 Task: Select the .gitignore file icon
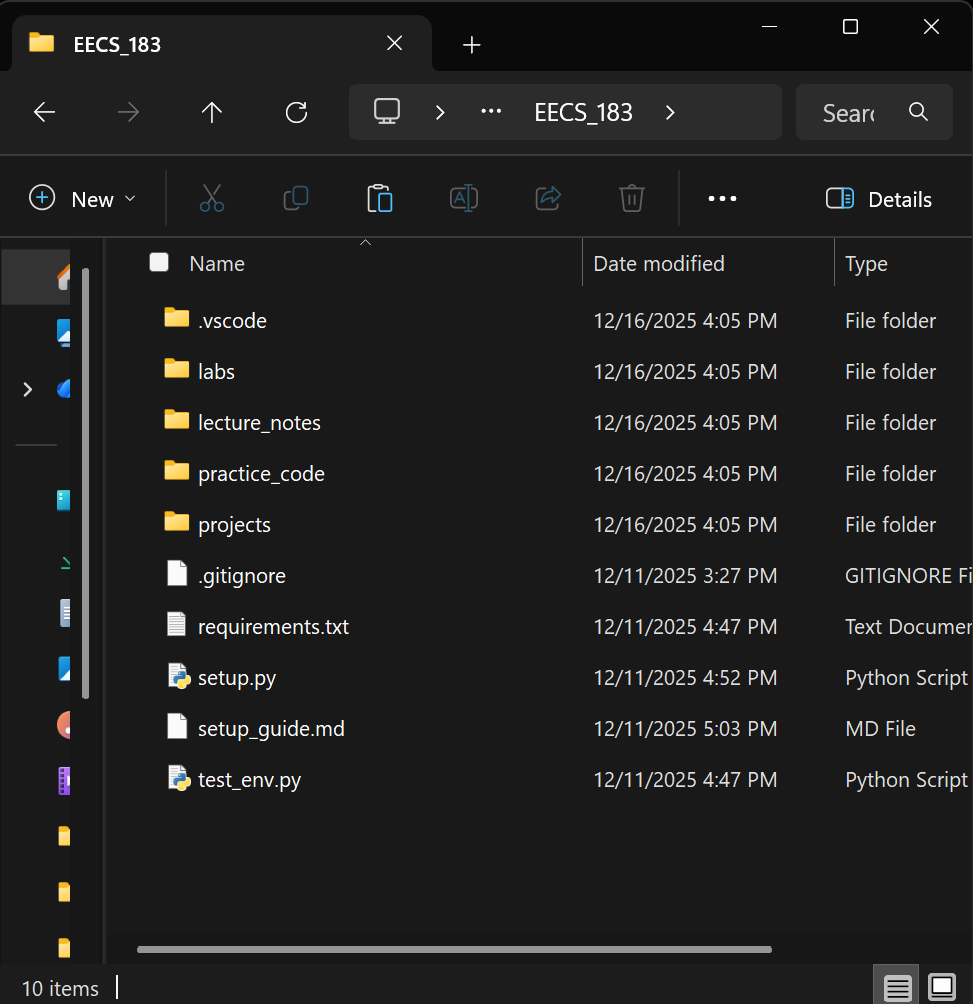(177, 573)
